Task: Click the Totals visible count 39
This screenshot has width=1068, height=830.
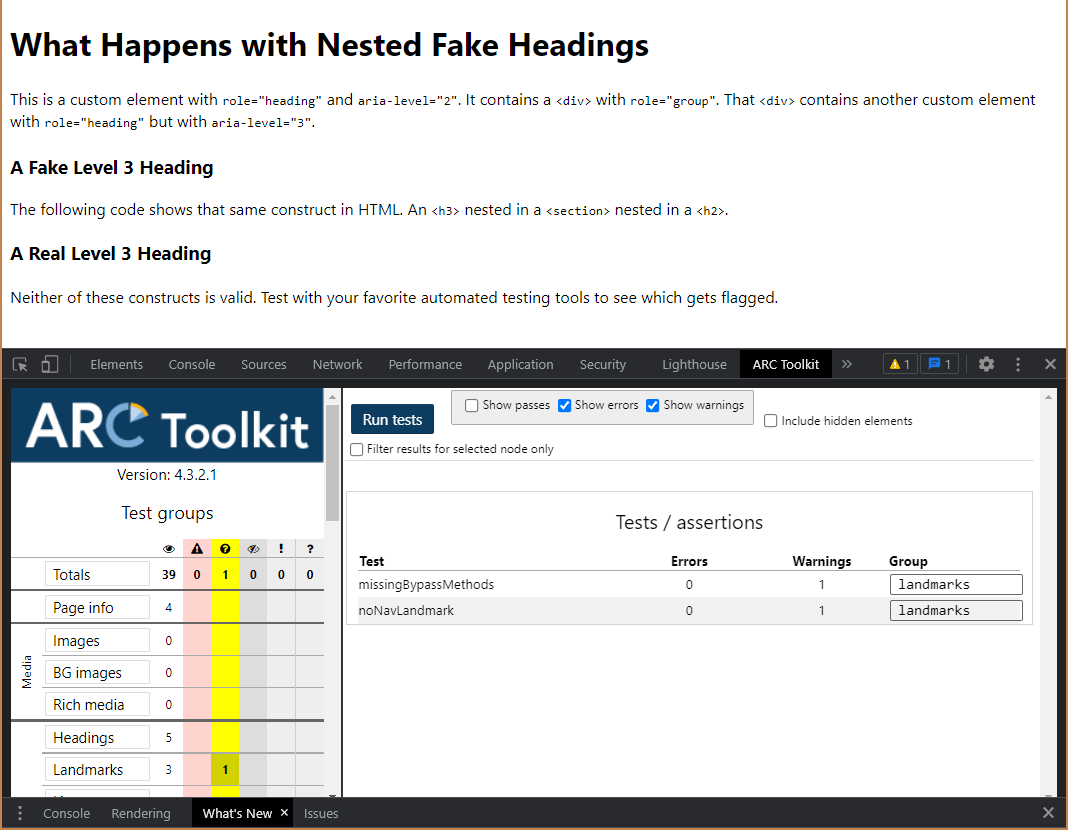Action: click(168, 575)
